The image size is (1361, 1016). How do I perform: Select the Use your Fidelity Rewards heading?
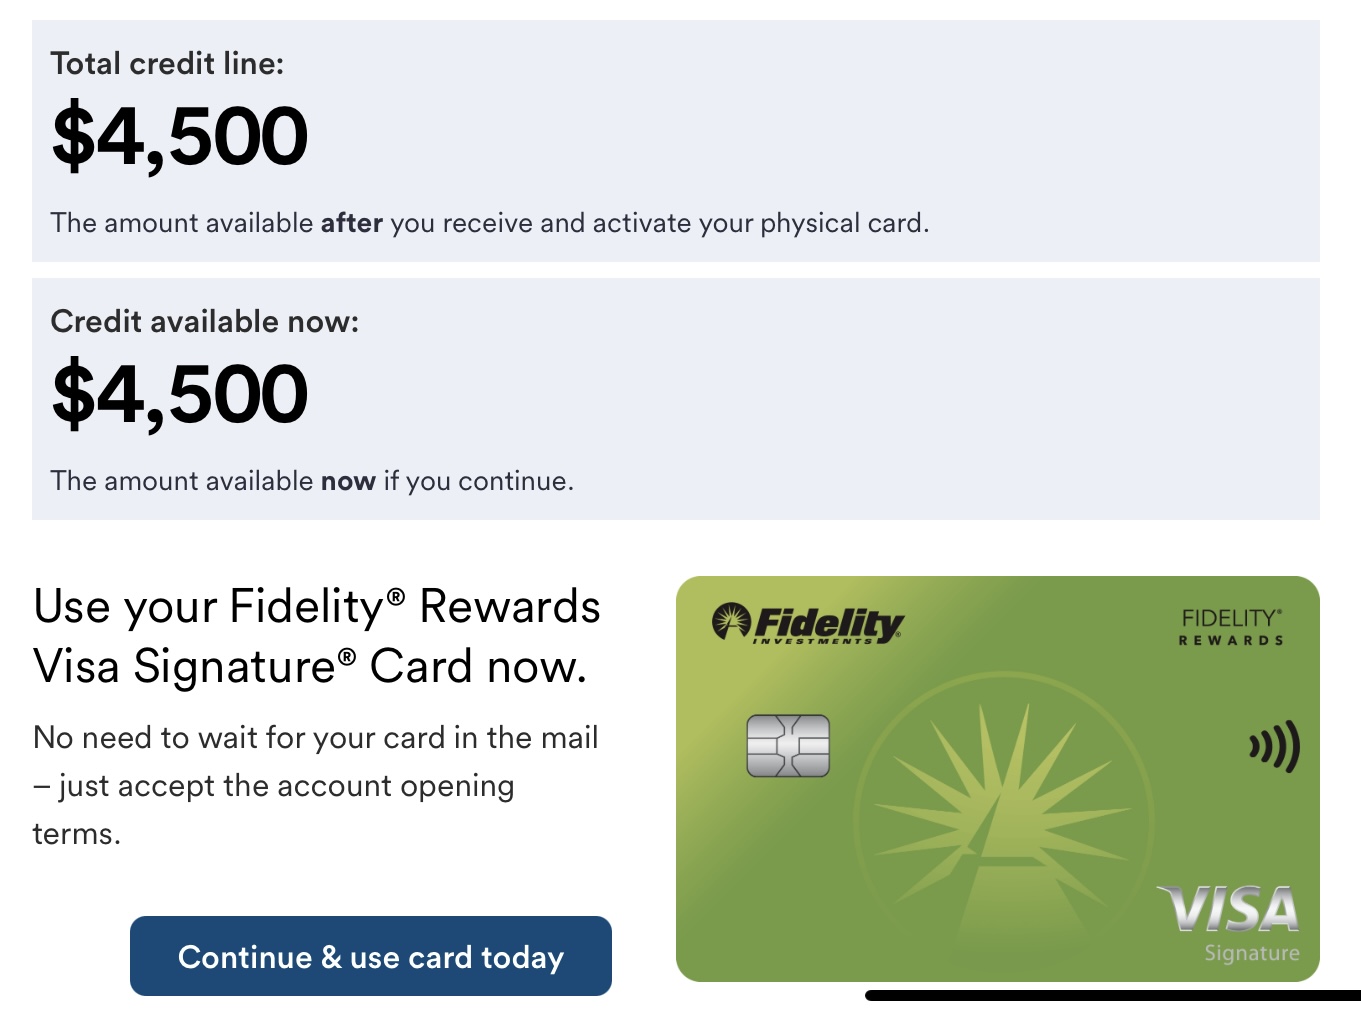(316, 635)
